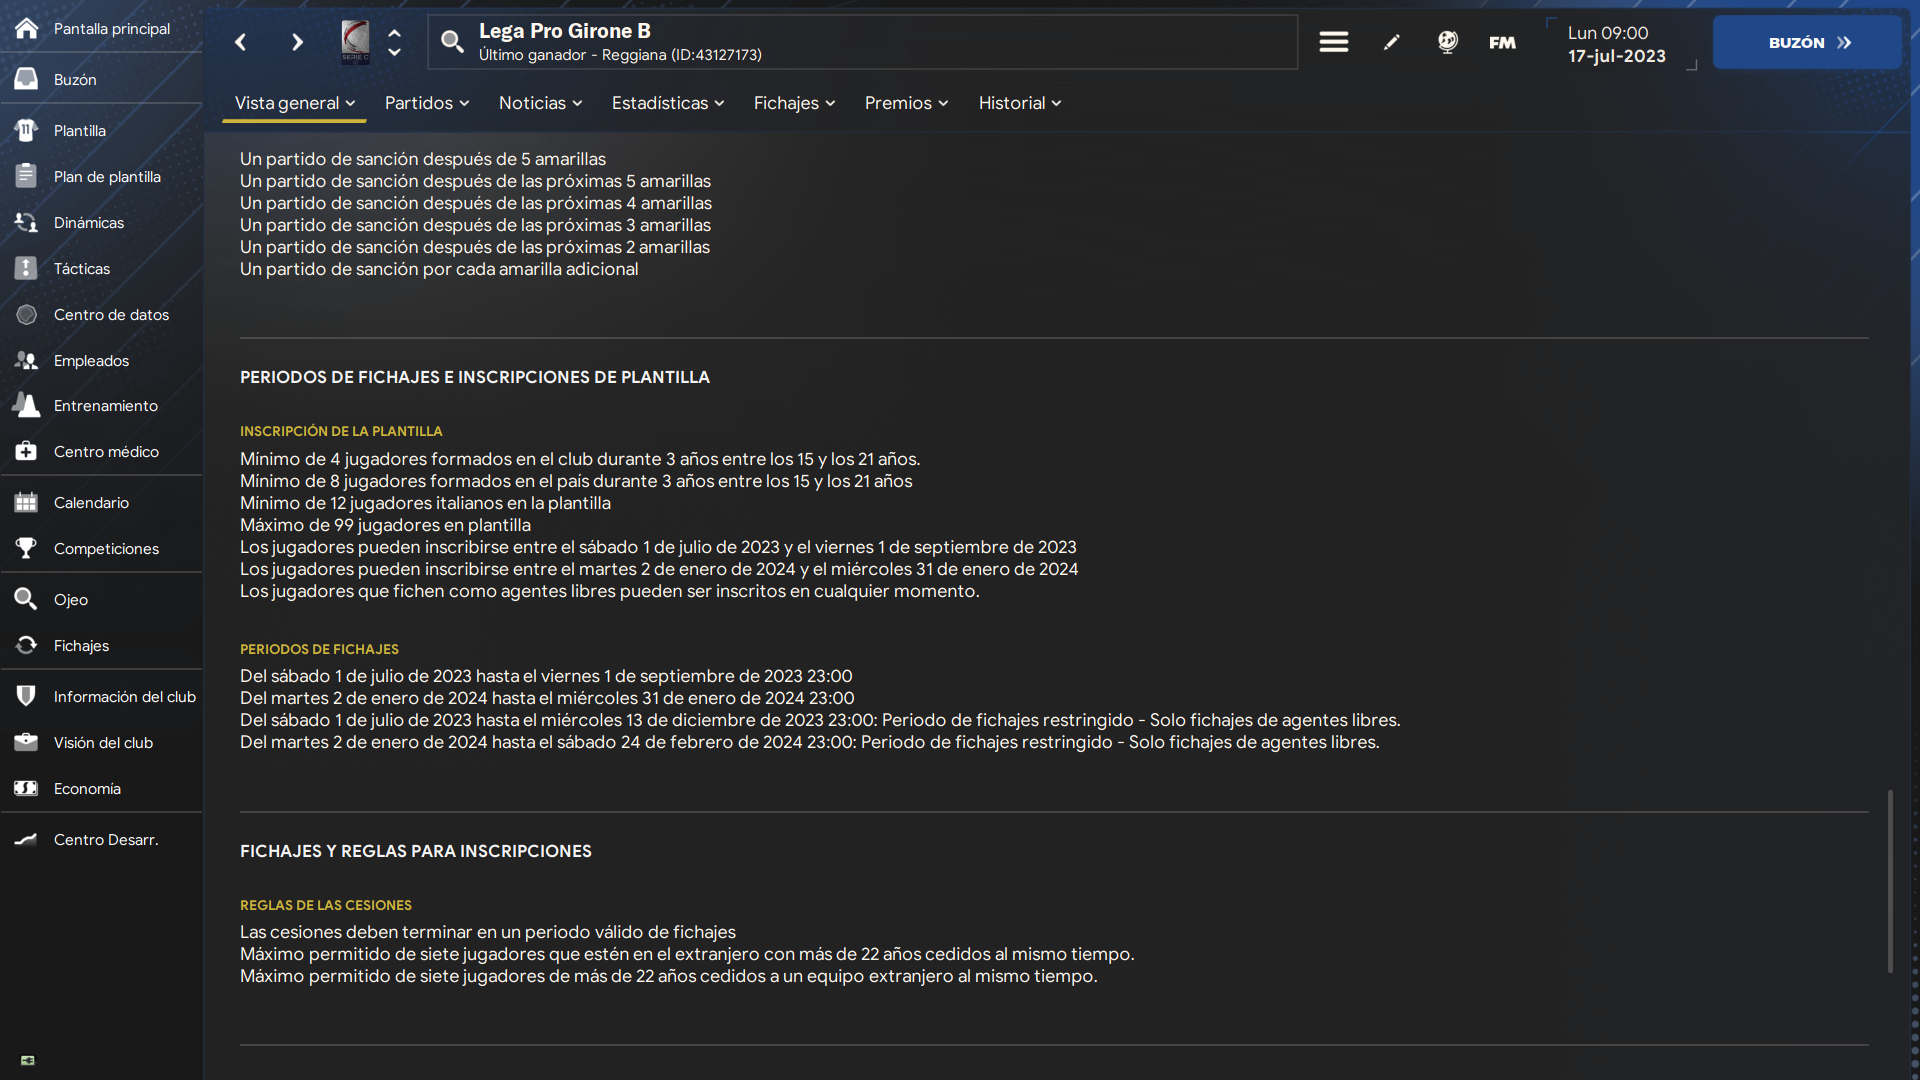The width and height of the screenshot is (1920, 1080).
Task: Open the Noticias dropdown menu
Action: pyautogui.click(x=541, y=103)
